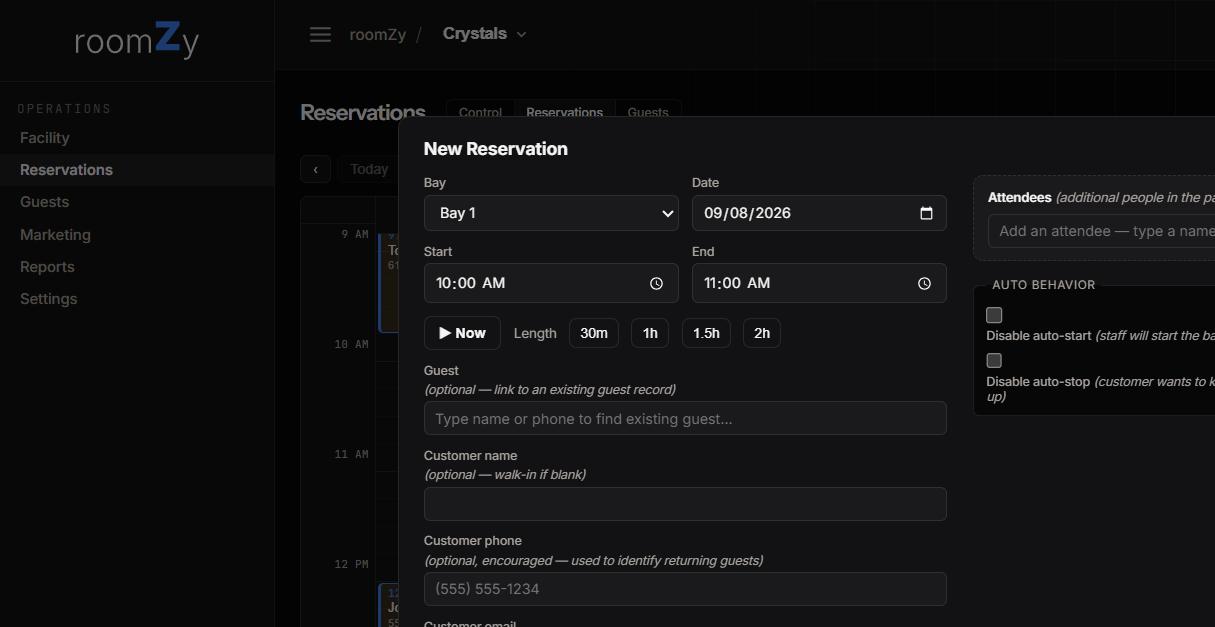This screenshot has height=627, width=1215.
Task: Go to previous day with arrow button
Action: (315, 169)
